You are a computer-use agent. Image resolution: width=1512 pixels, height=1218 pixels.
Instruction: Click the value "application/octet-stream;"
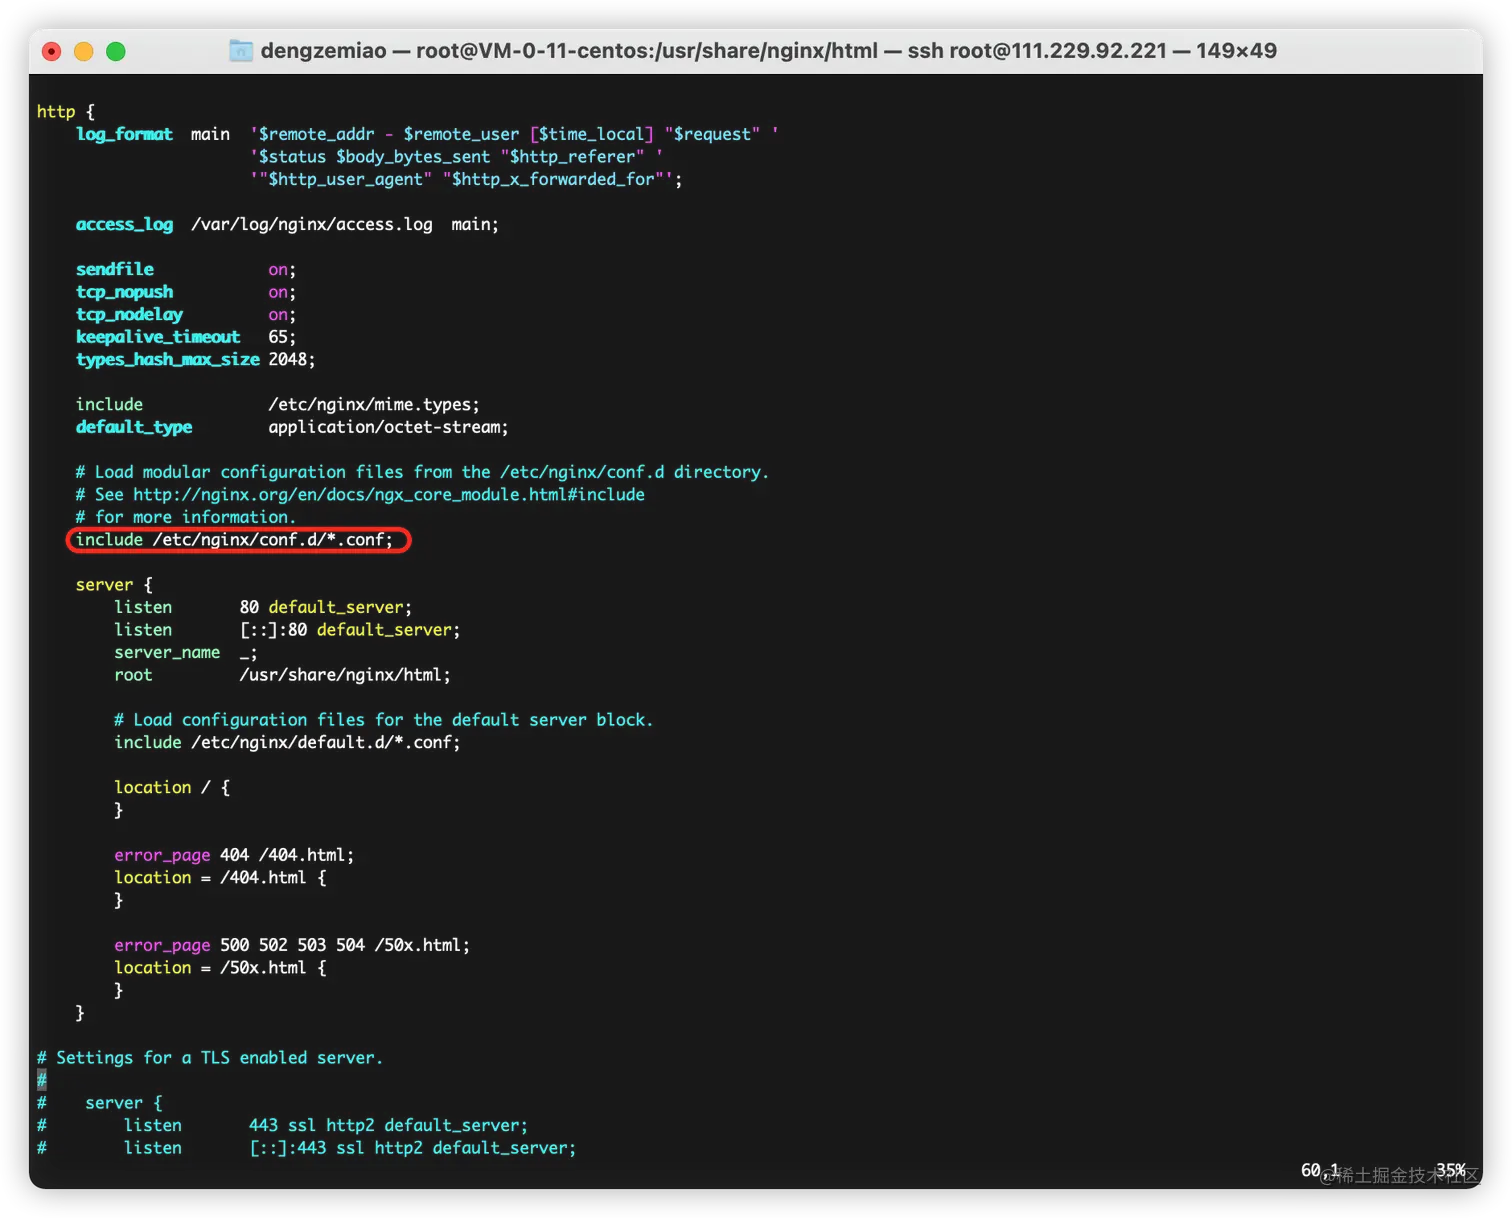(388, 427)
